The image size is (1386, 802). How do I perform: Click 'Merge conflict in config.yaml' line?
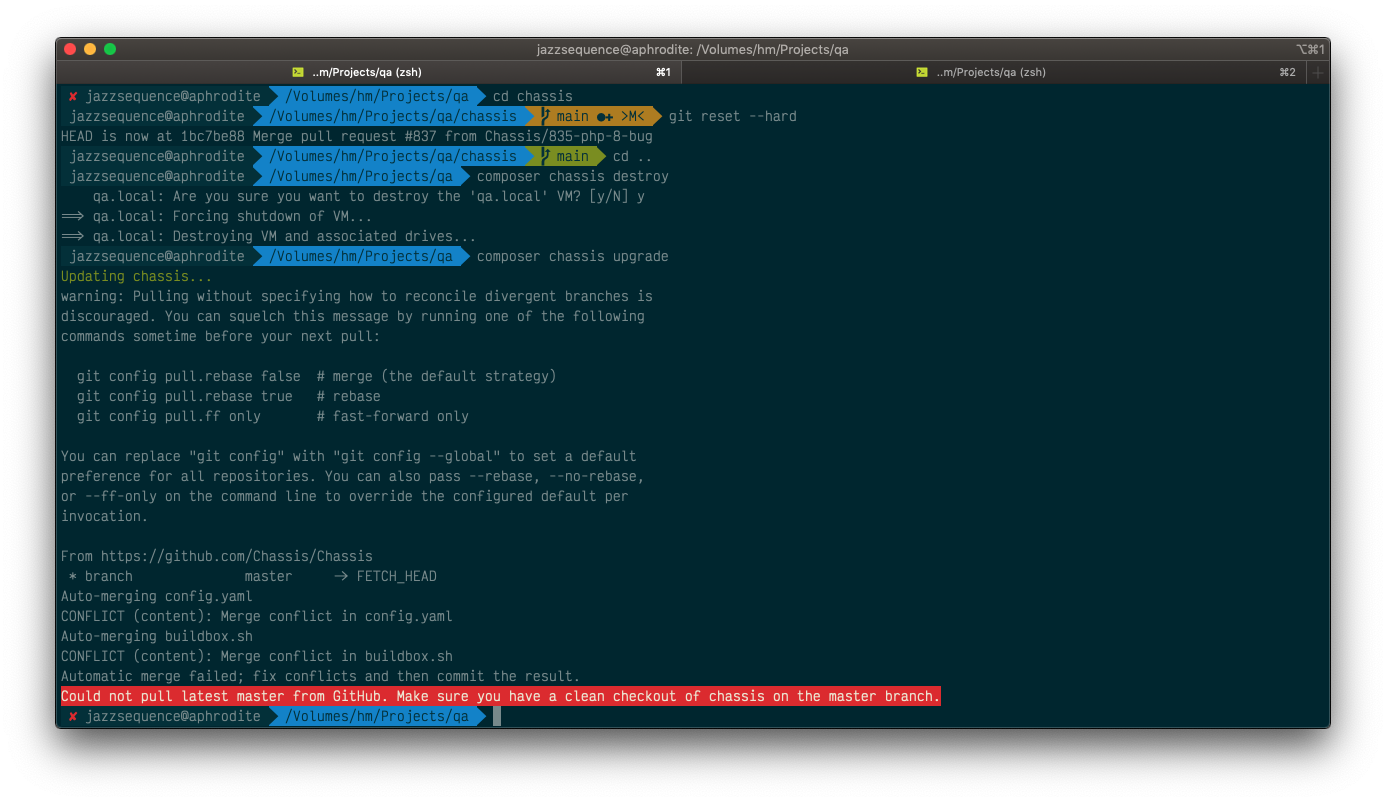point(257,617)
